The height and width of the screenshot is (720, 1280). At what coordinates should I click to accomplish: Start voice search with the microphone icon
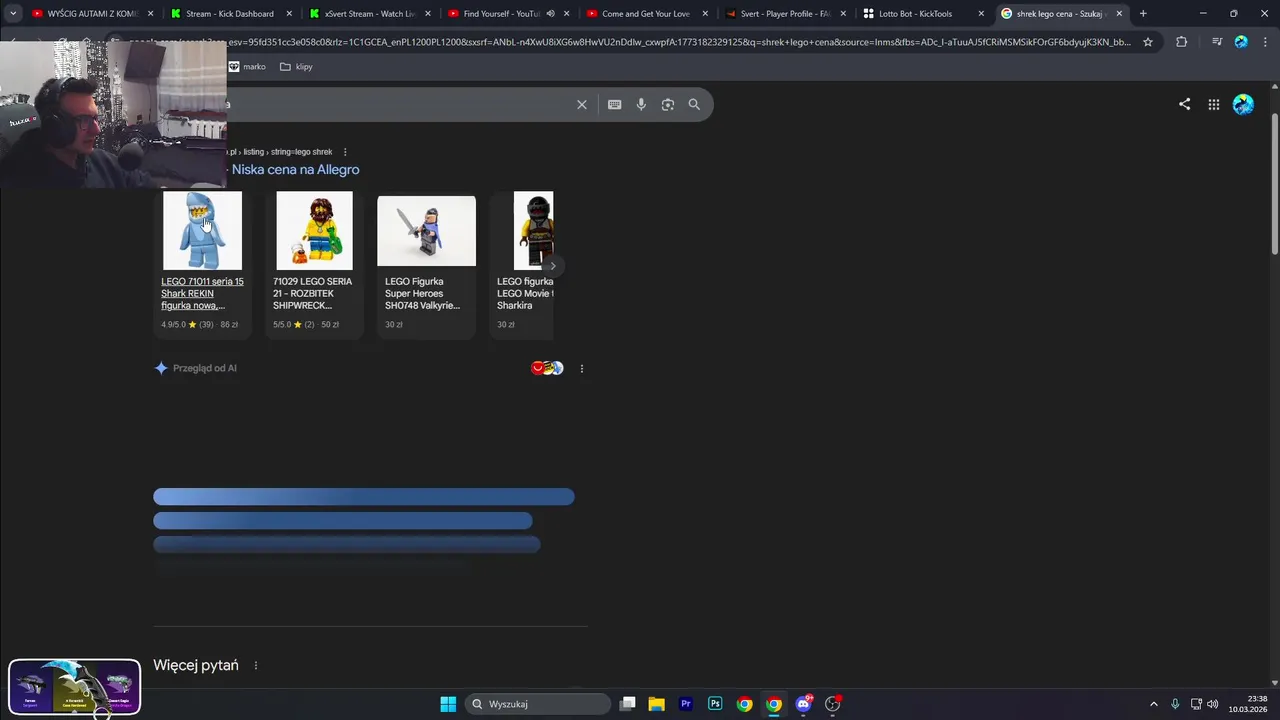point(641,104)
